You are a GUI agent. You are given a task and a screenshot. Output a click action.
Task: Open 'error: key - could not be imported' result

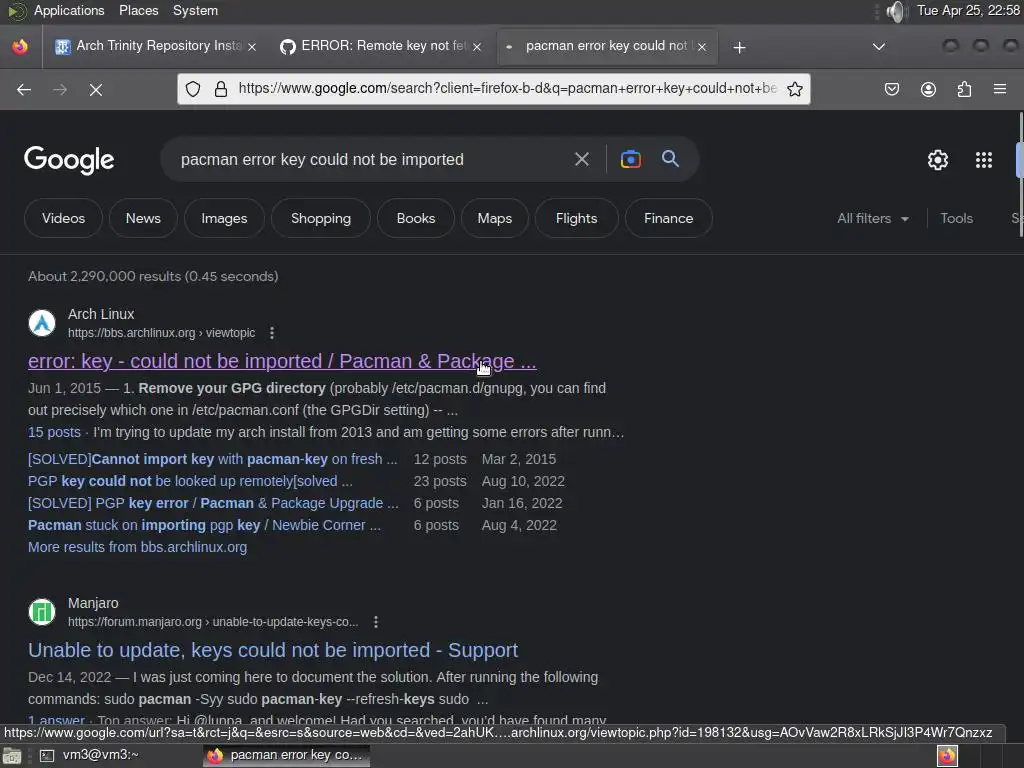[x=282, y=361]
